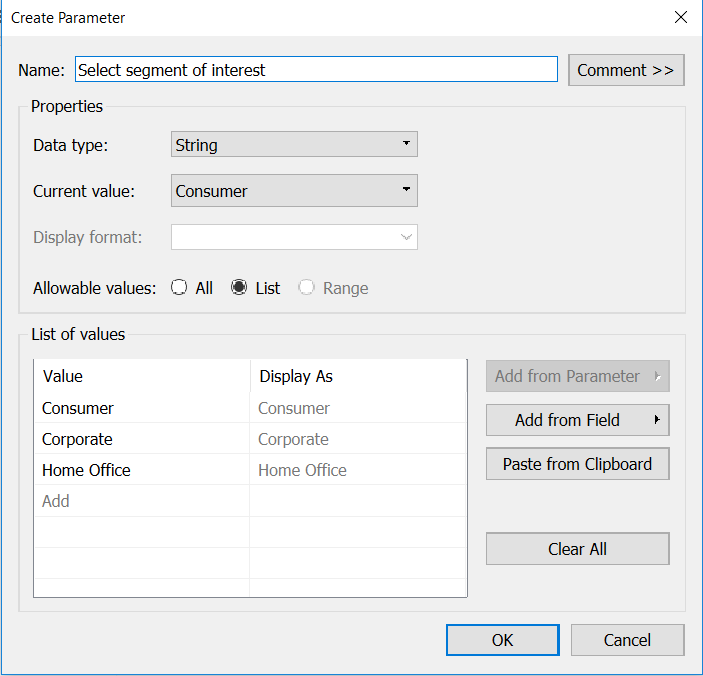
Task: Expand the Display format combo box
Action: tap(294, 237)
